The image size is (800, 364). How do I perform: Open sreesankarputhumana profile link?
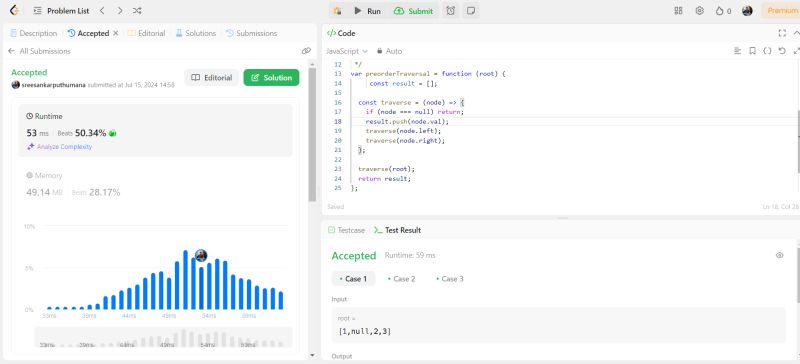click(53, 85)
